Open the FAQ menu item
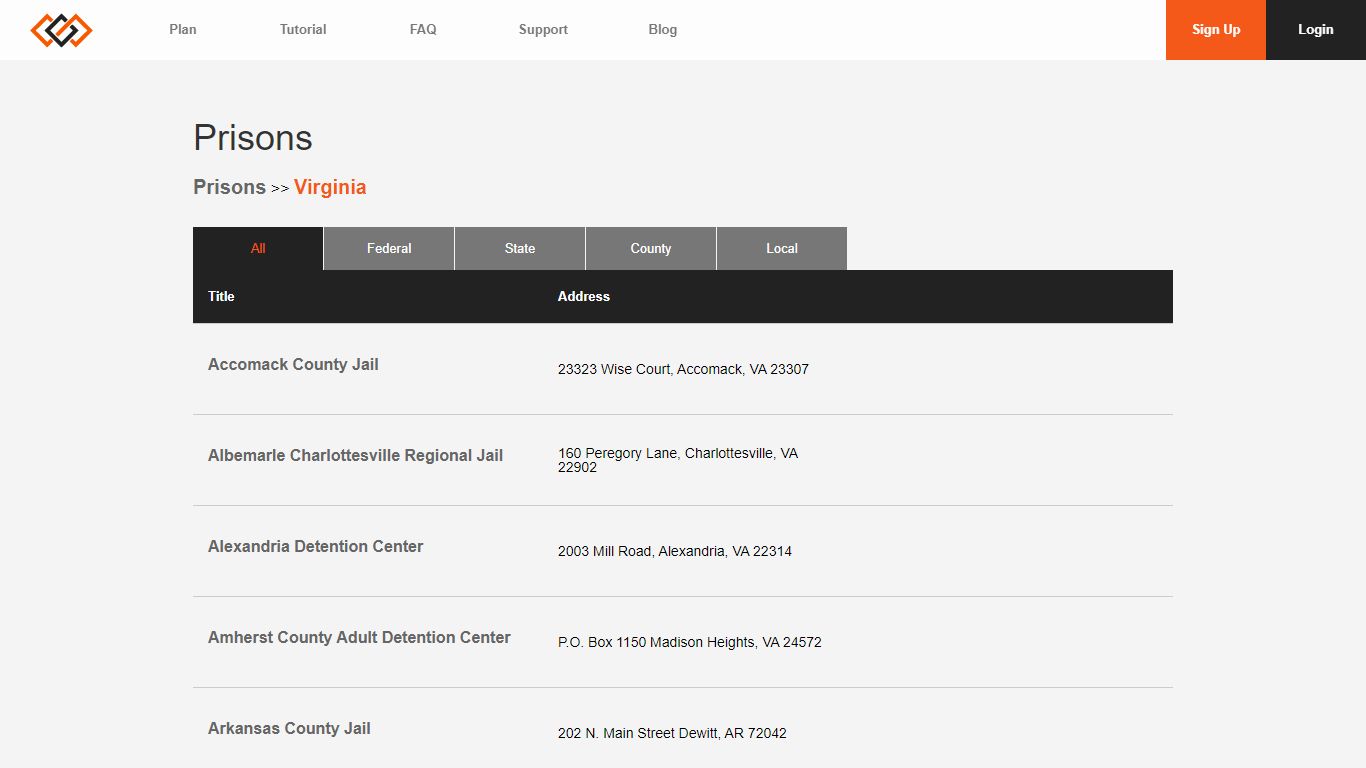The image size is (1366, 768). click(x=423, y=30)
